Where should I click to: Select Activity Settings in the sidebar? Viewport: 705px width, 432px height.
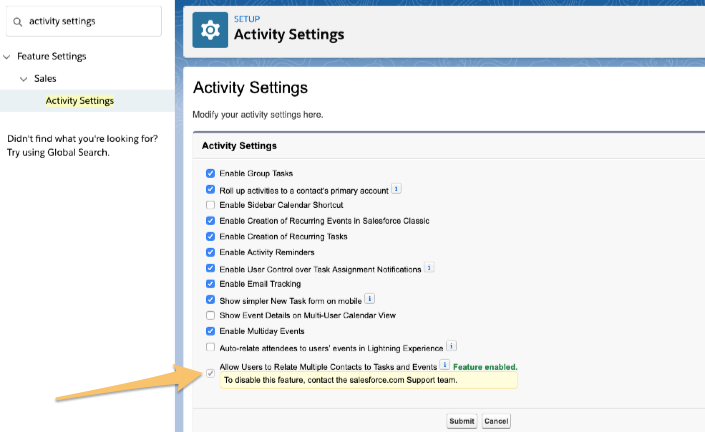[80, 100]
